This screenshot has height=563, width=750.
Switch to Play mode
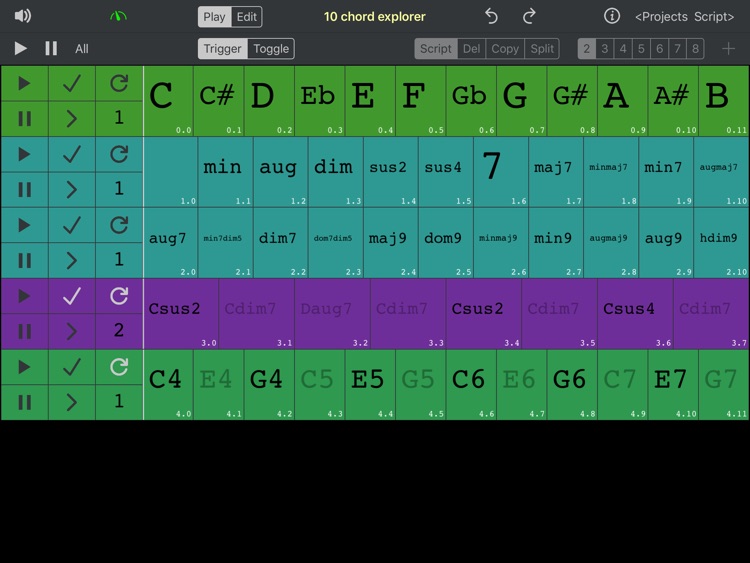pos(214,17)
